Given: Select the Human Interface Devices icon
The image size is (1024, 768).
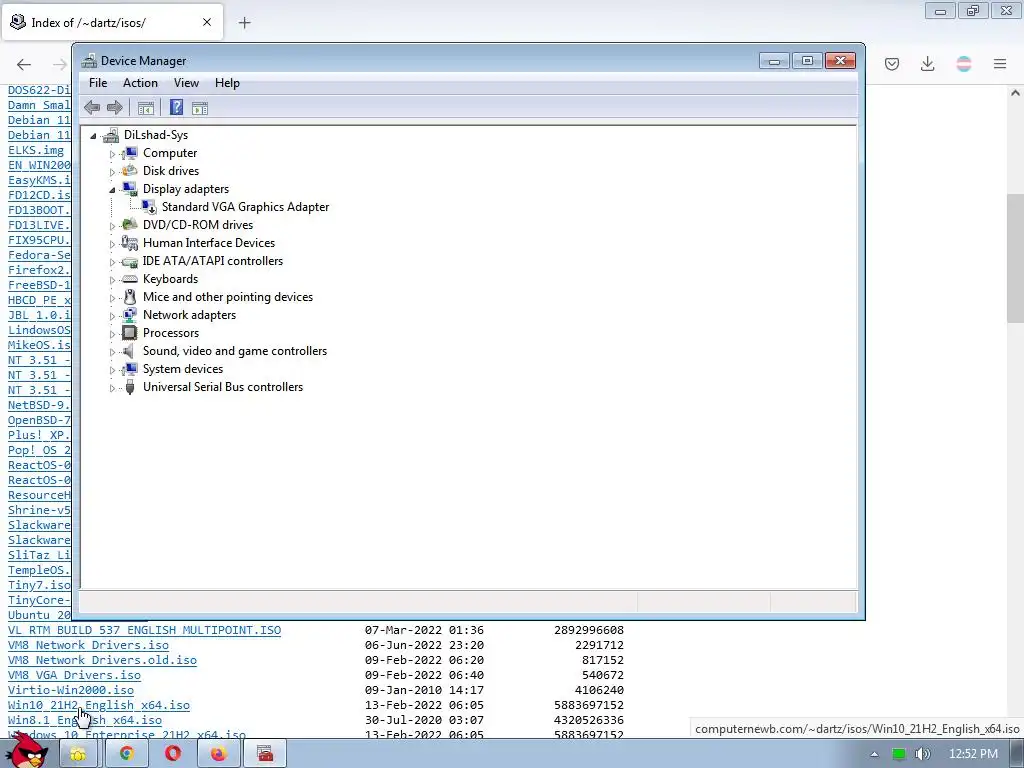Looking at the screenshot, I should click(130, 243).
